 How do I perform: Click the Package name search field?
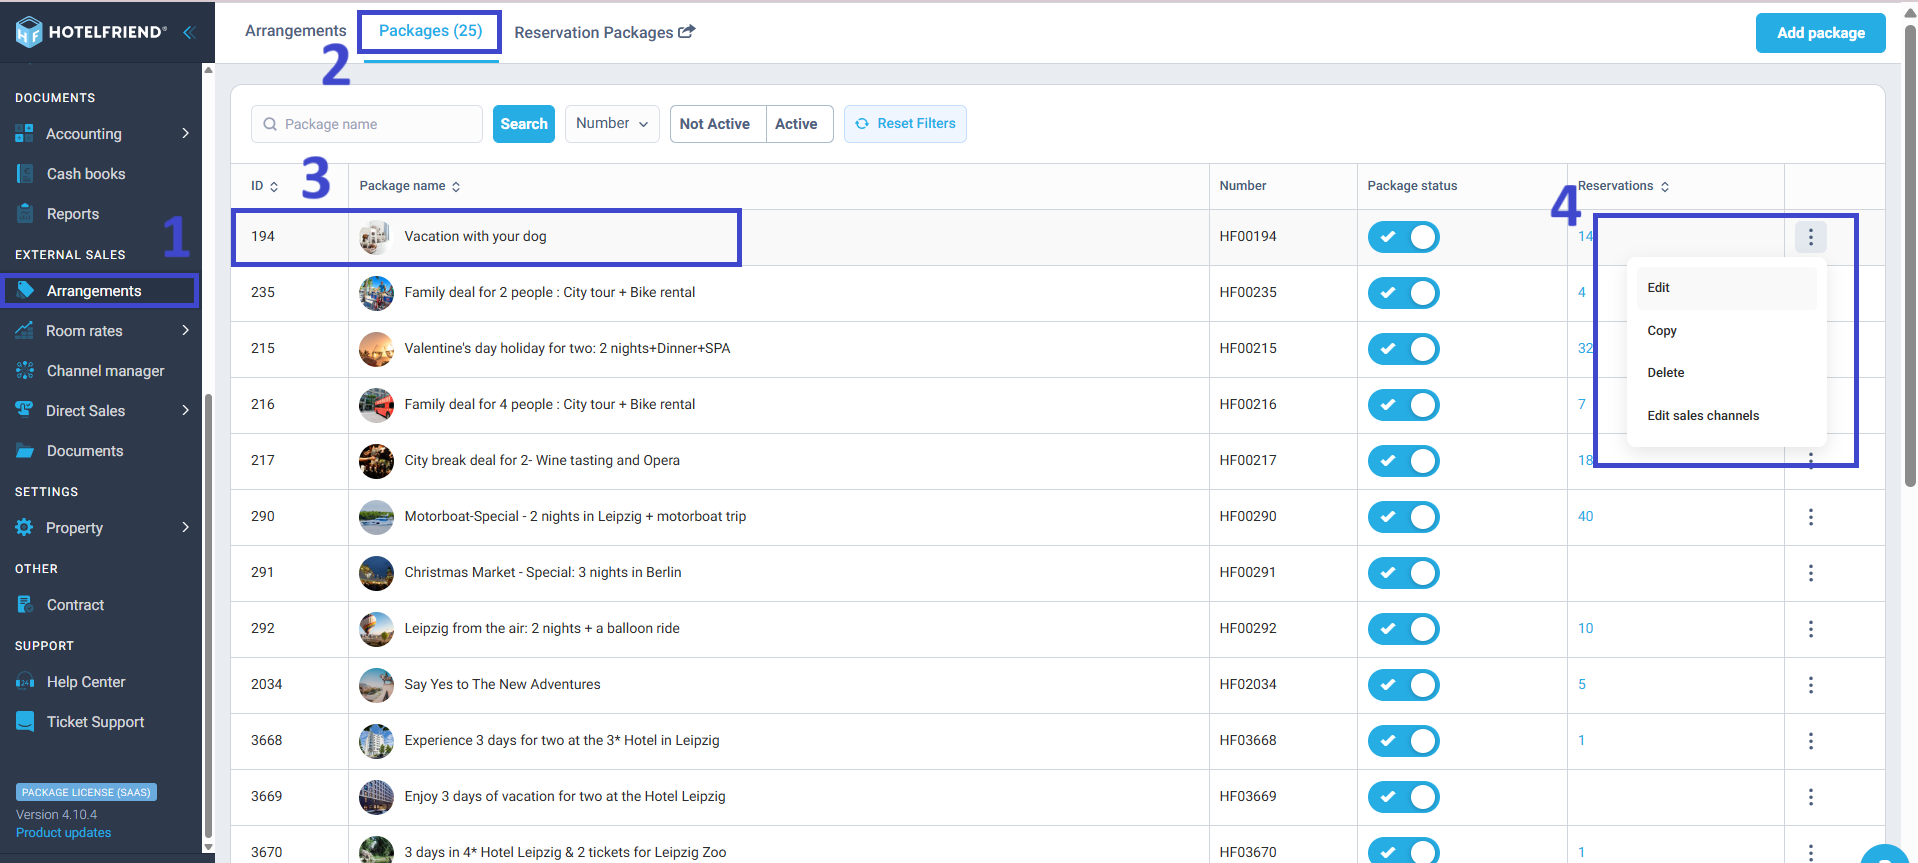coord(367,124)
